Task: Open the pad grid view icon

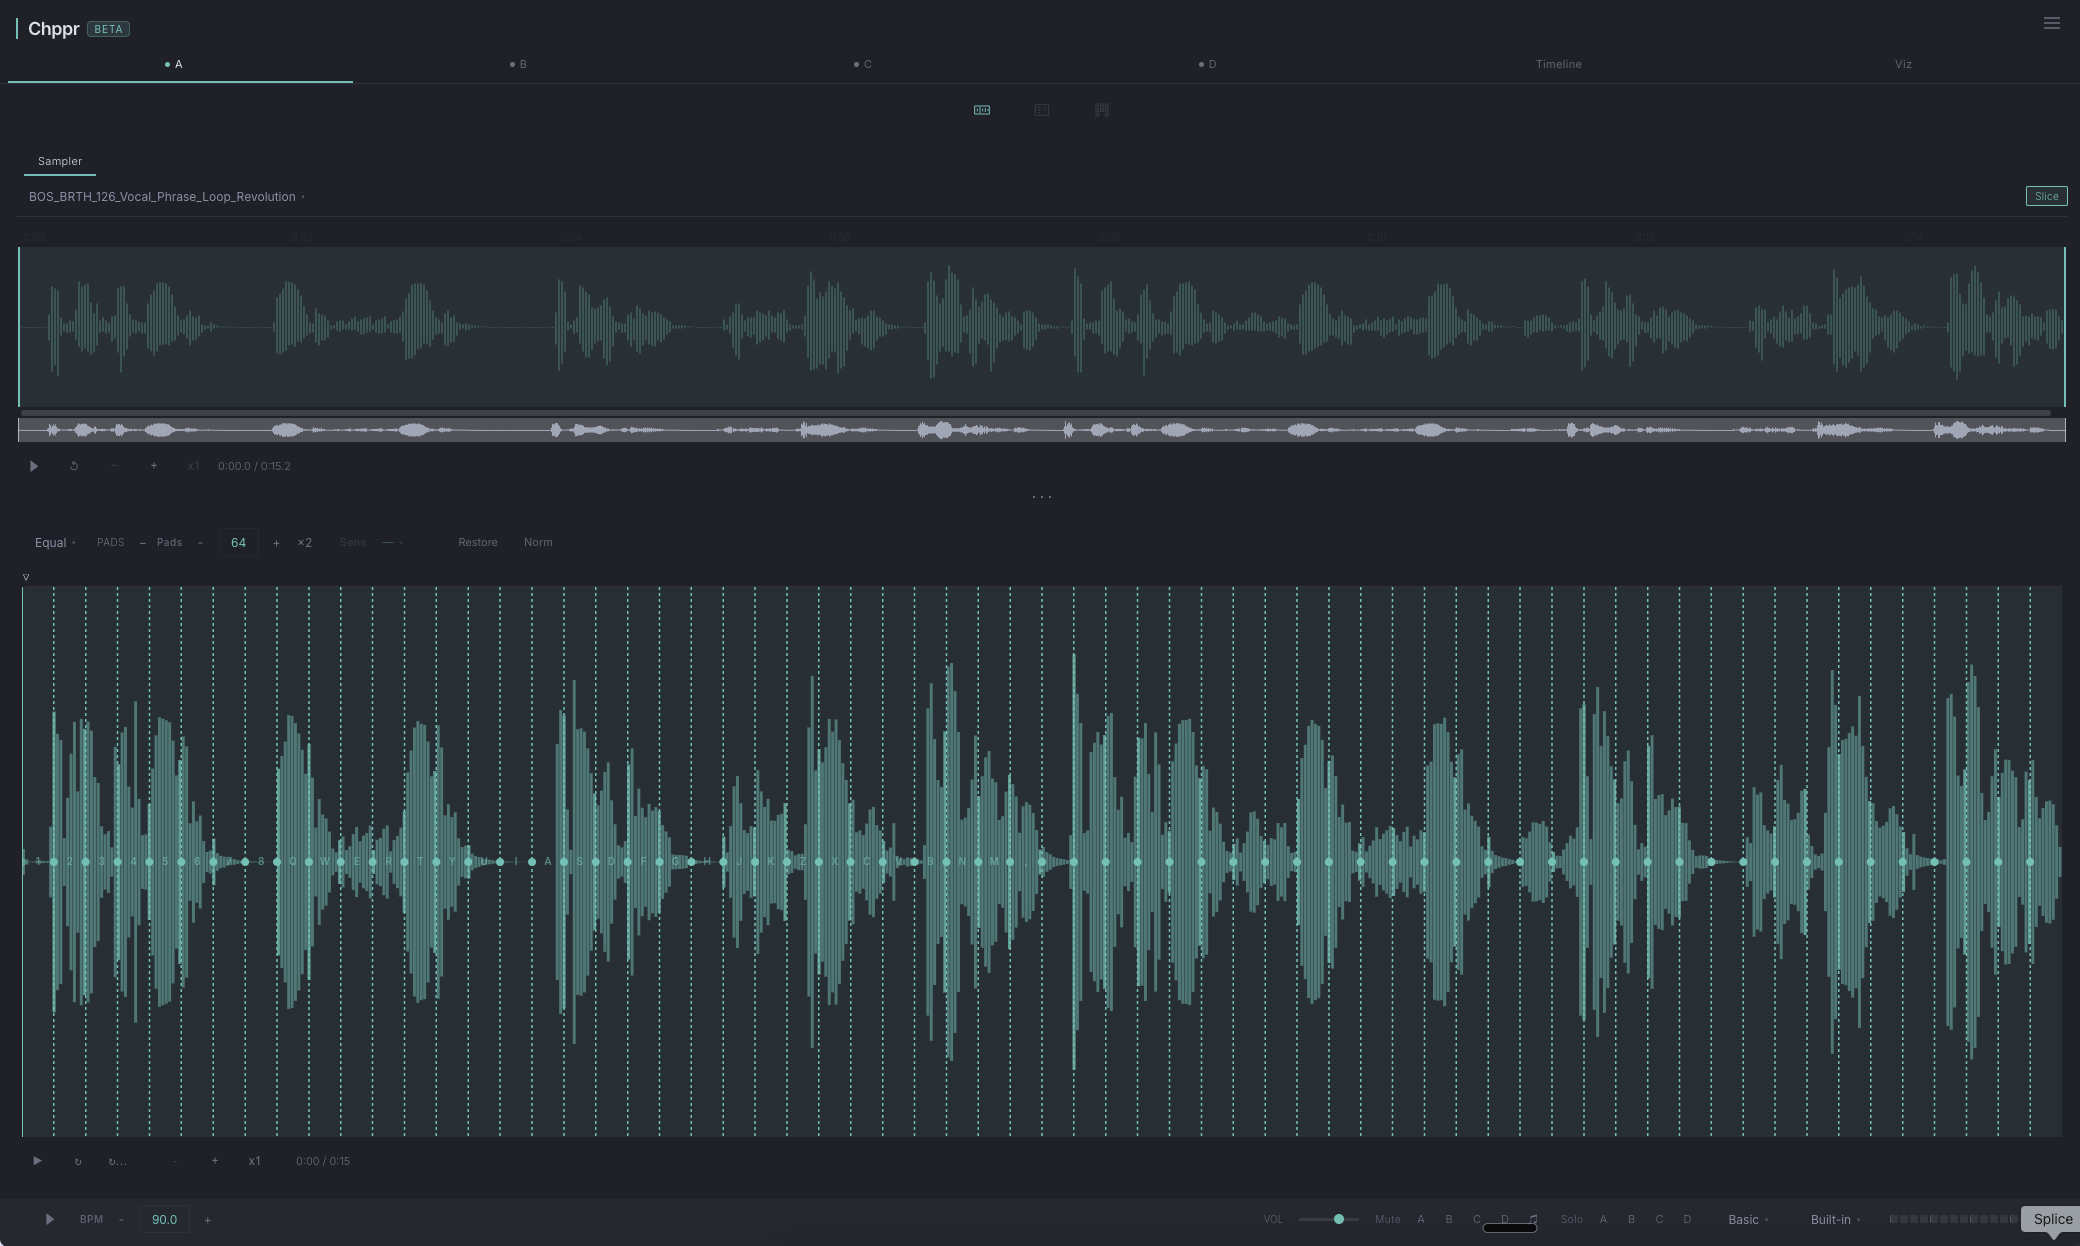Action: 1101,110
